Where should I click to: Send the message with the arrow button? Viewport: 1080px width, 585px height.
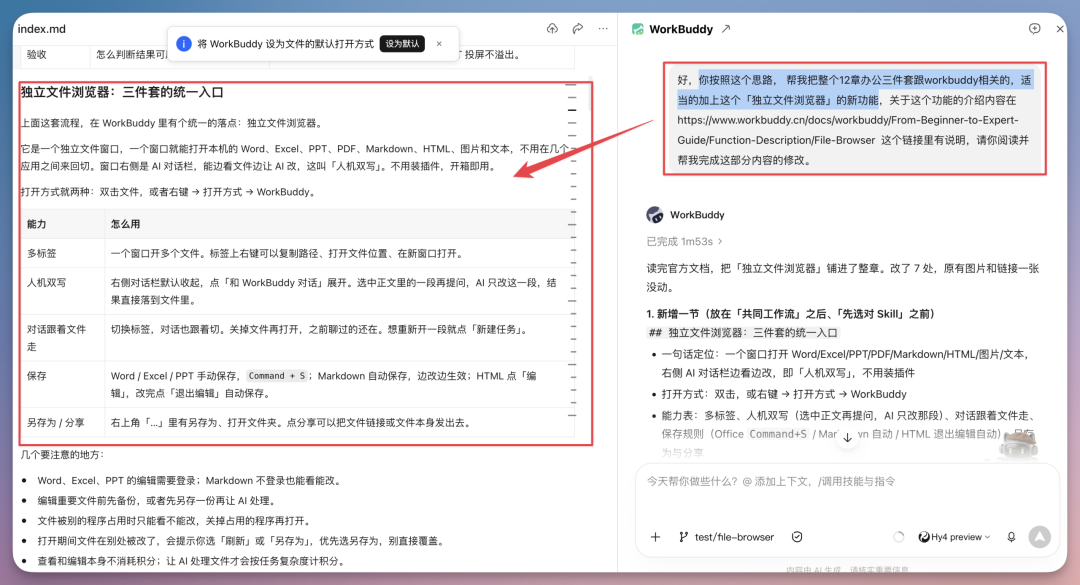(x=1040, y=537)
